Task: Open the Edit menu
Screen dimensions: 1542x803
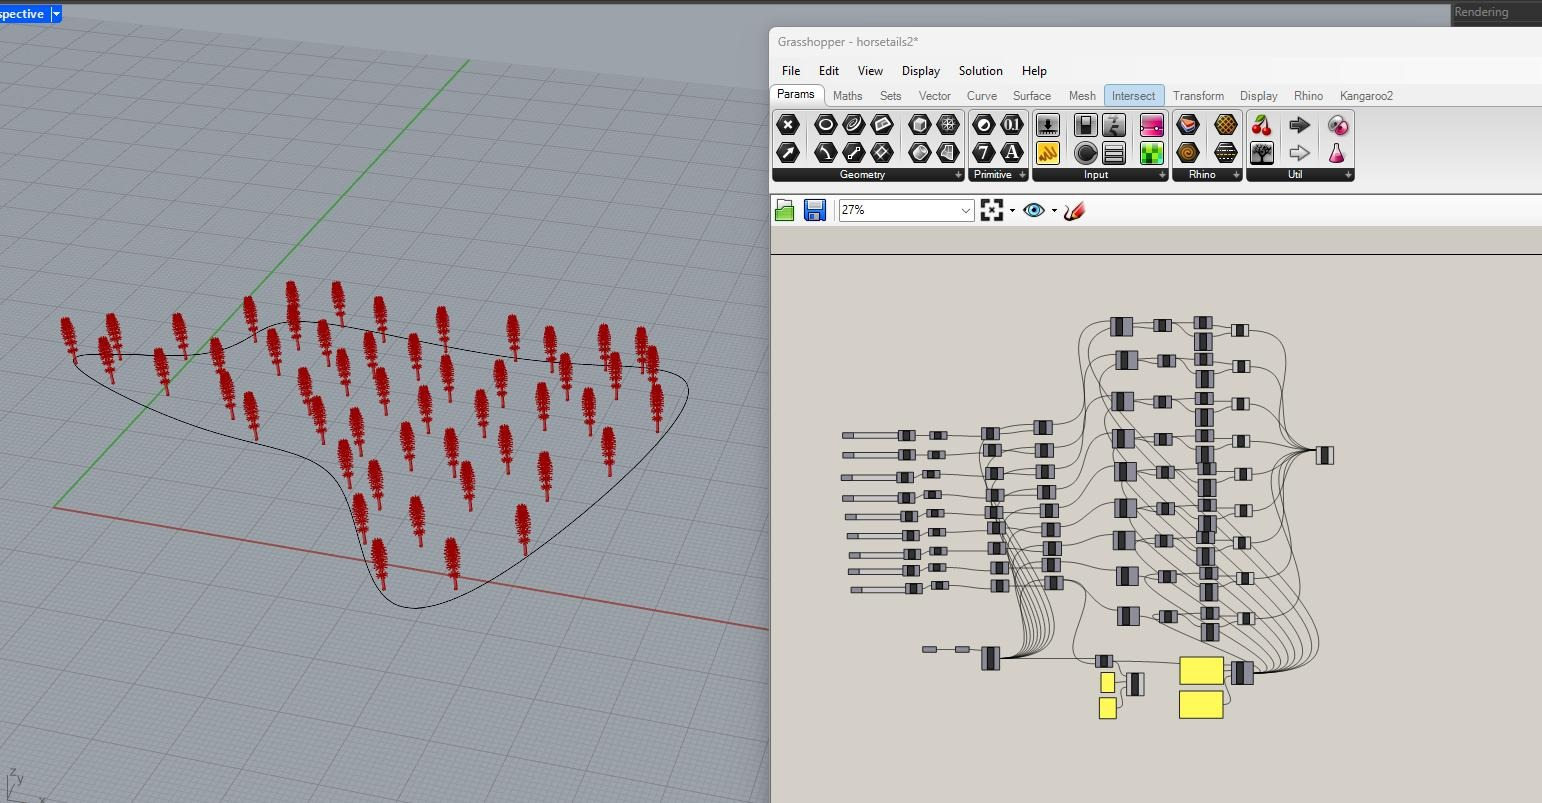Action: (x=829, y=71)
